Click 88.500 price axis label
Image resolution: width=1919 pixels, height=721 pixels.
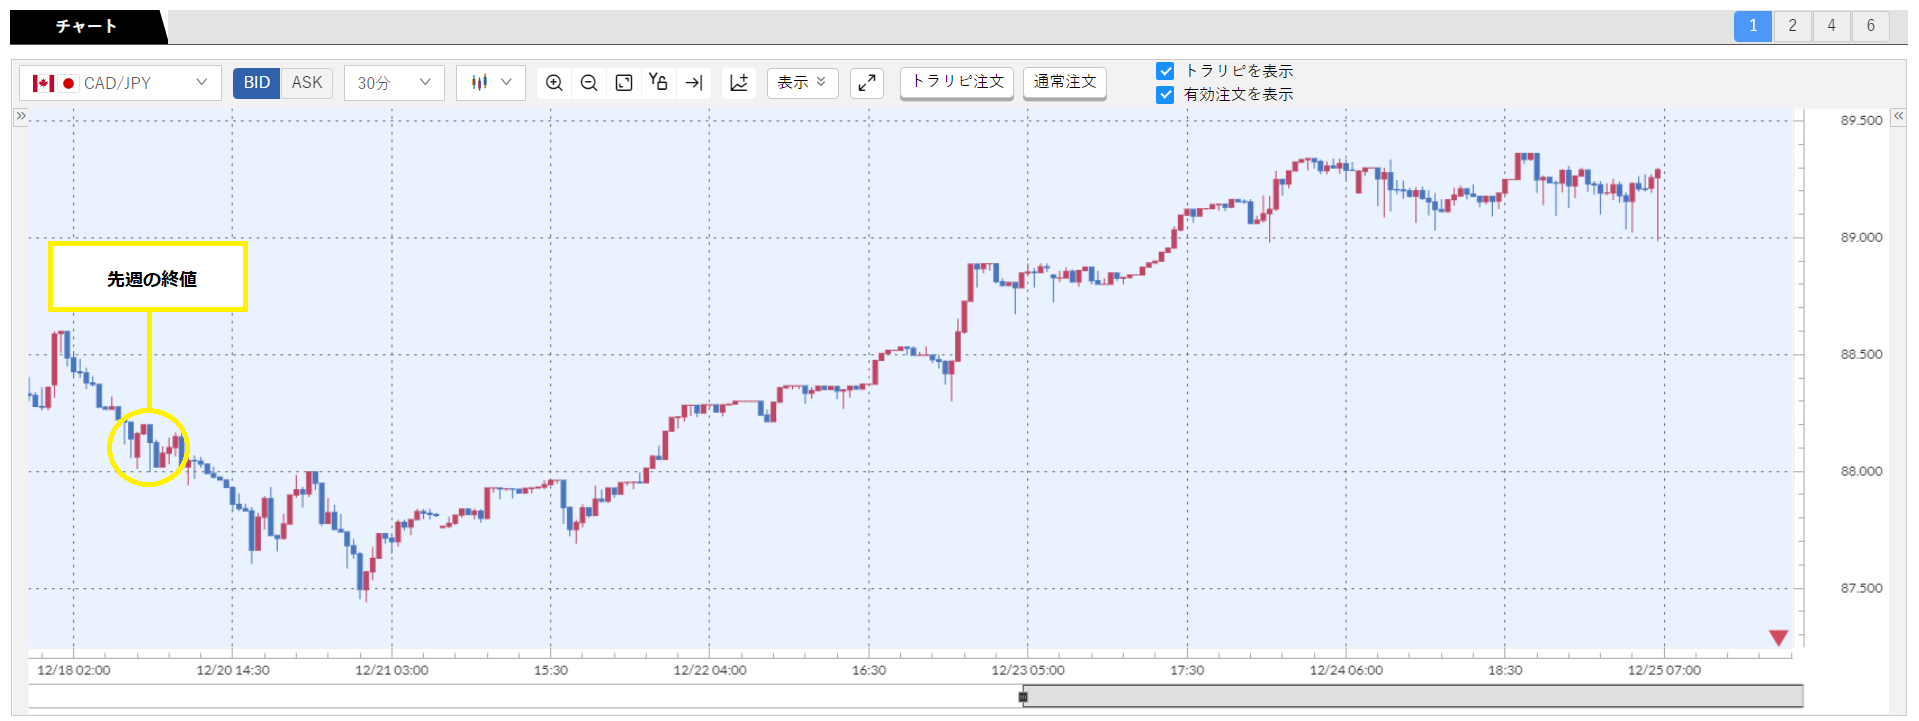pos(1861,354)
